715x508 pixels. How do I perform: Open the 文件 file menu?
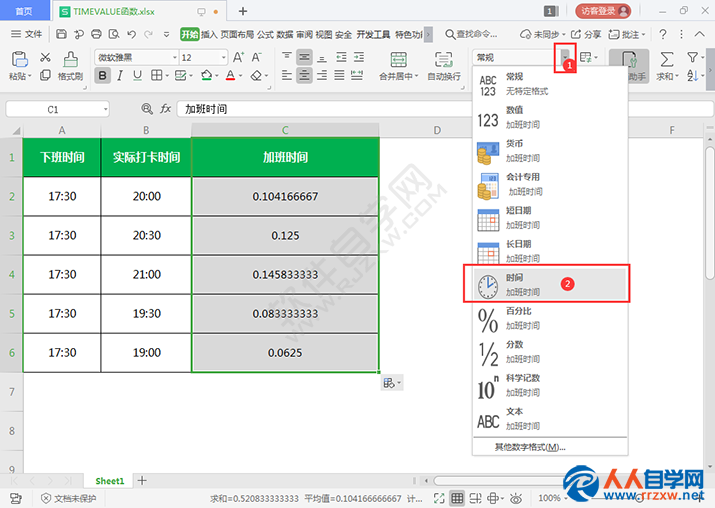[27, 34]
